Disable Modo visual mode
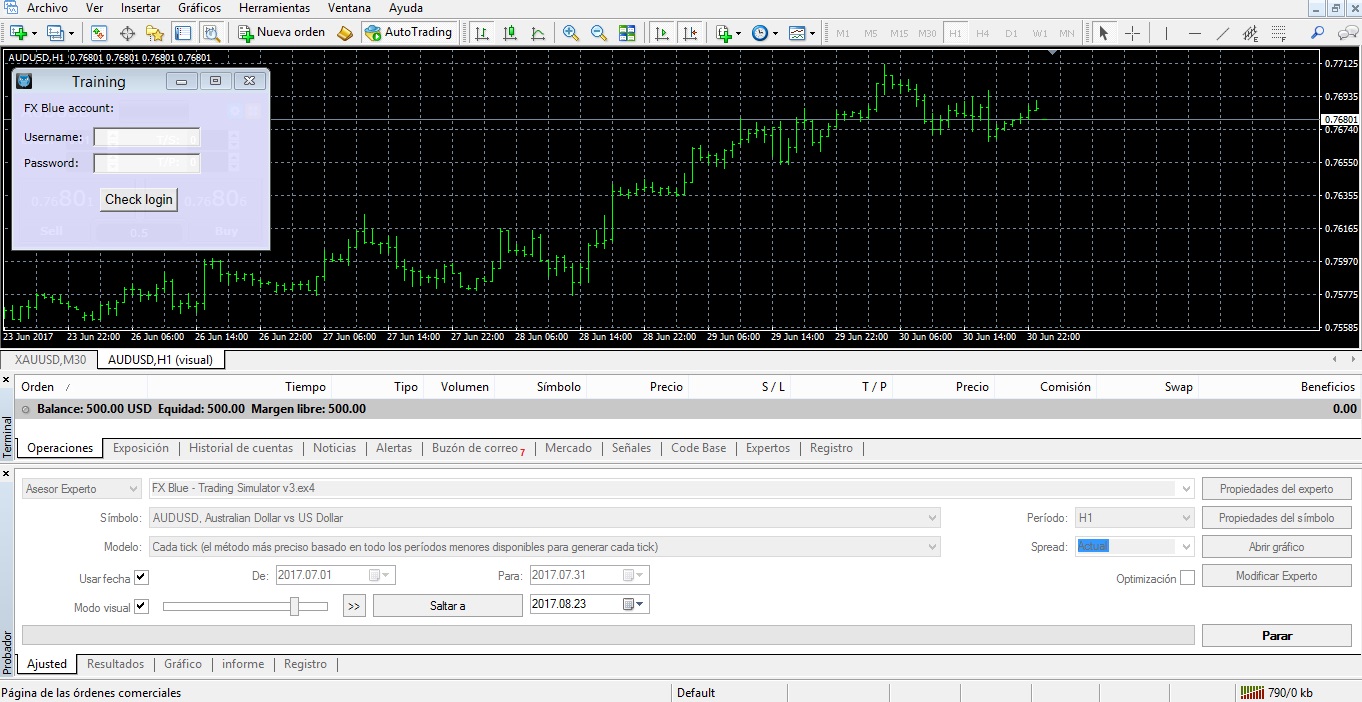This screenshot has height=702, width=1362. pyautogui.click(x=141, y=605)
